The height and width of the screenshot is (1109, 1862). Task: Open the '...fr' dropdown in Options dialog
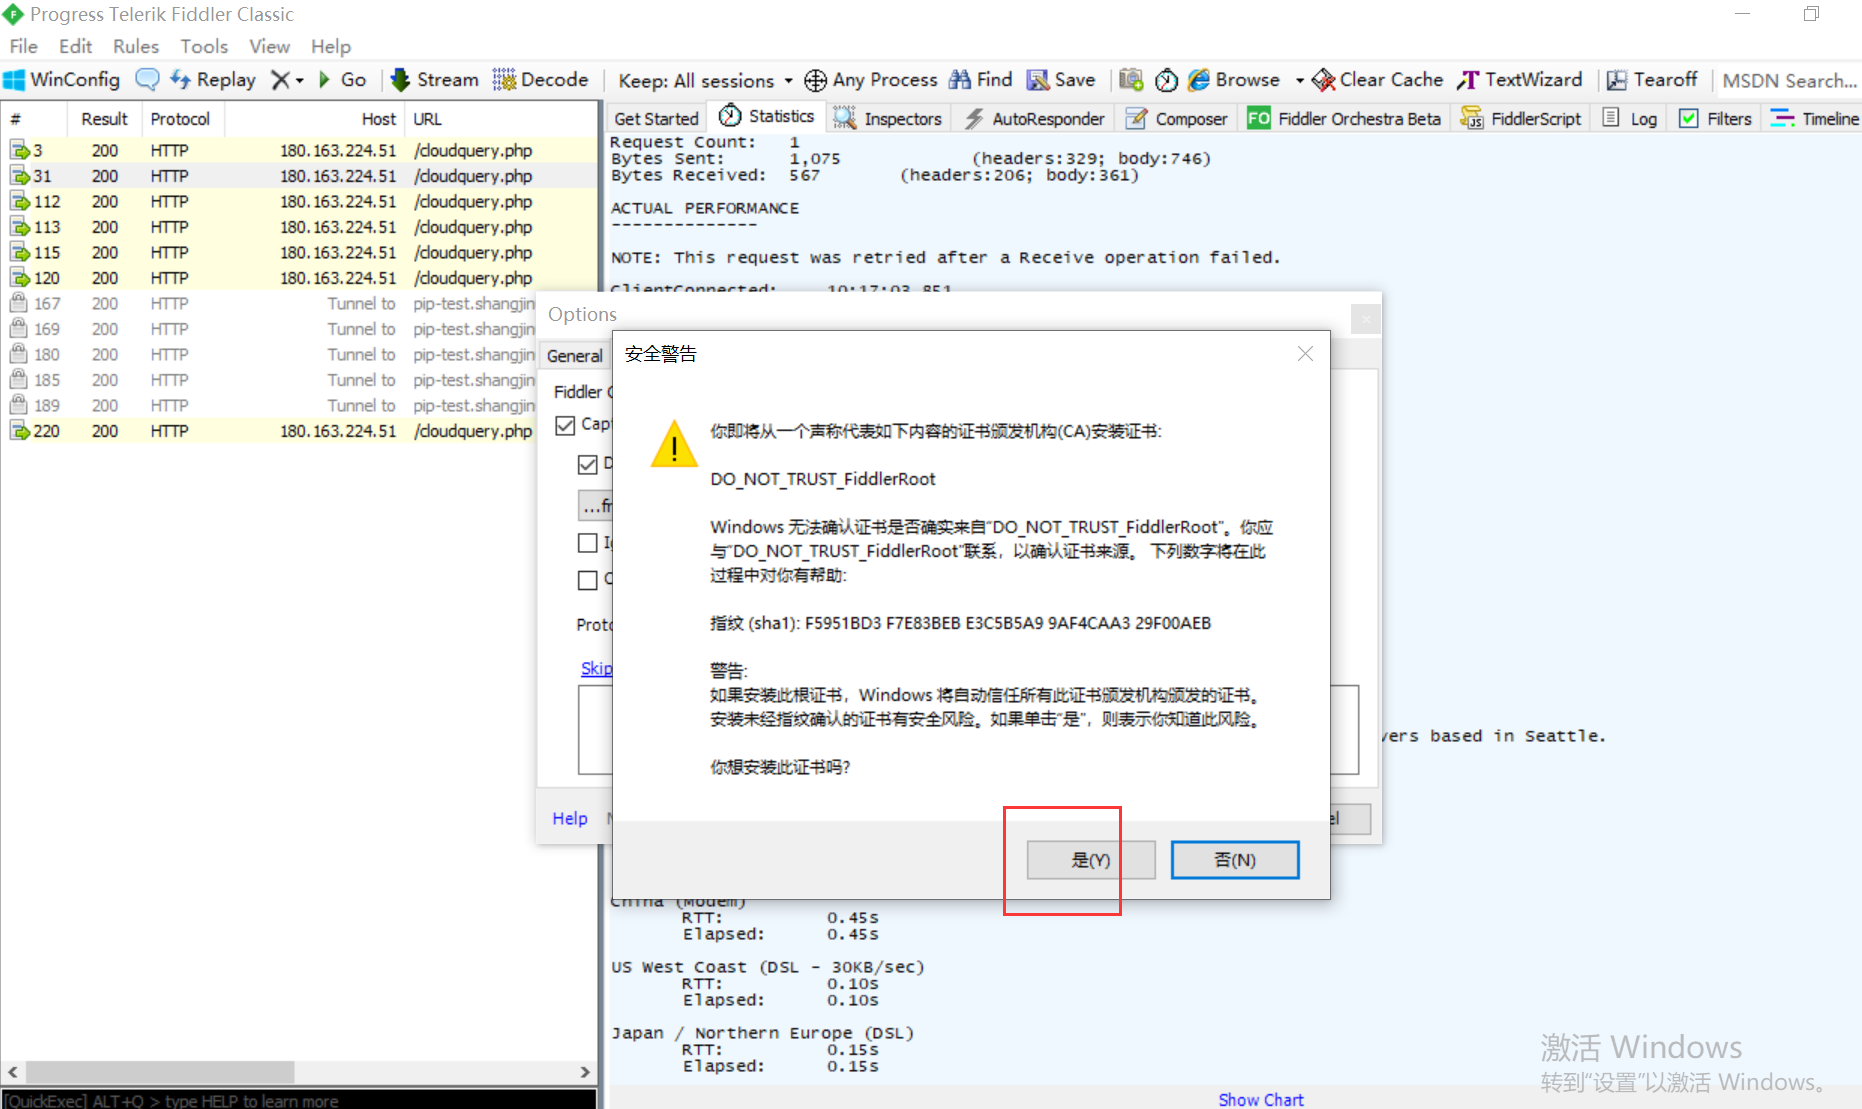pyautogui.click(x=595, y=506)
